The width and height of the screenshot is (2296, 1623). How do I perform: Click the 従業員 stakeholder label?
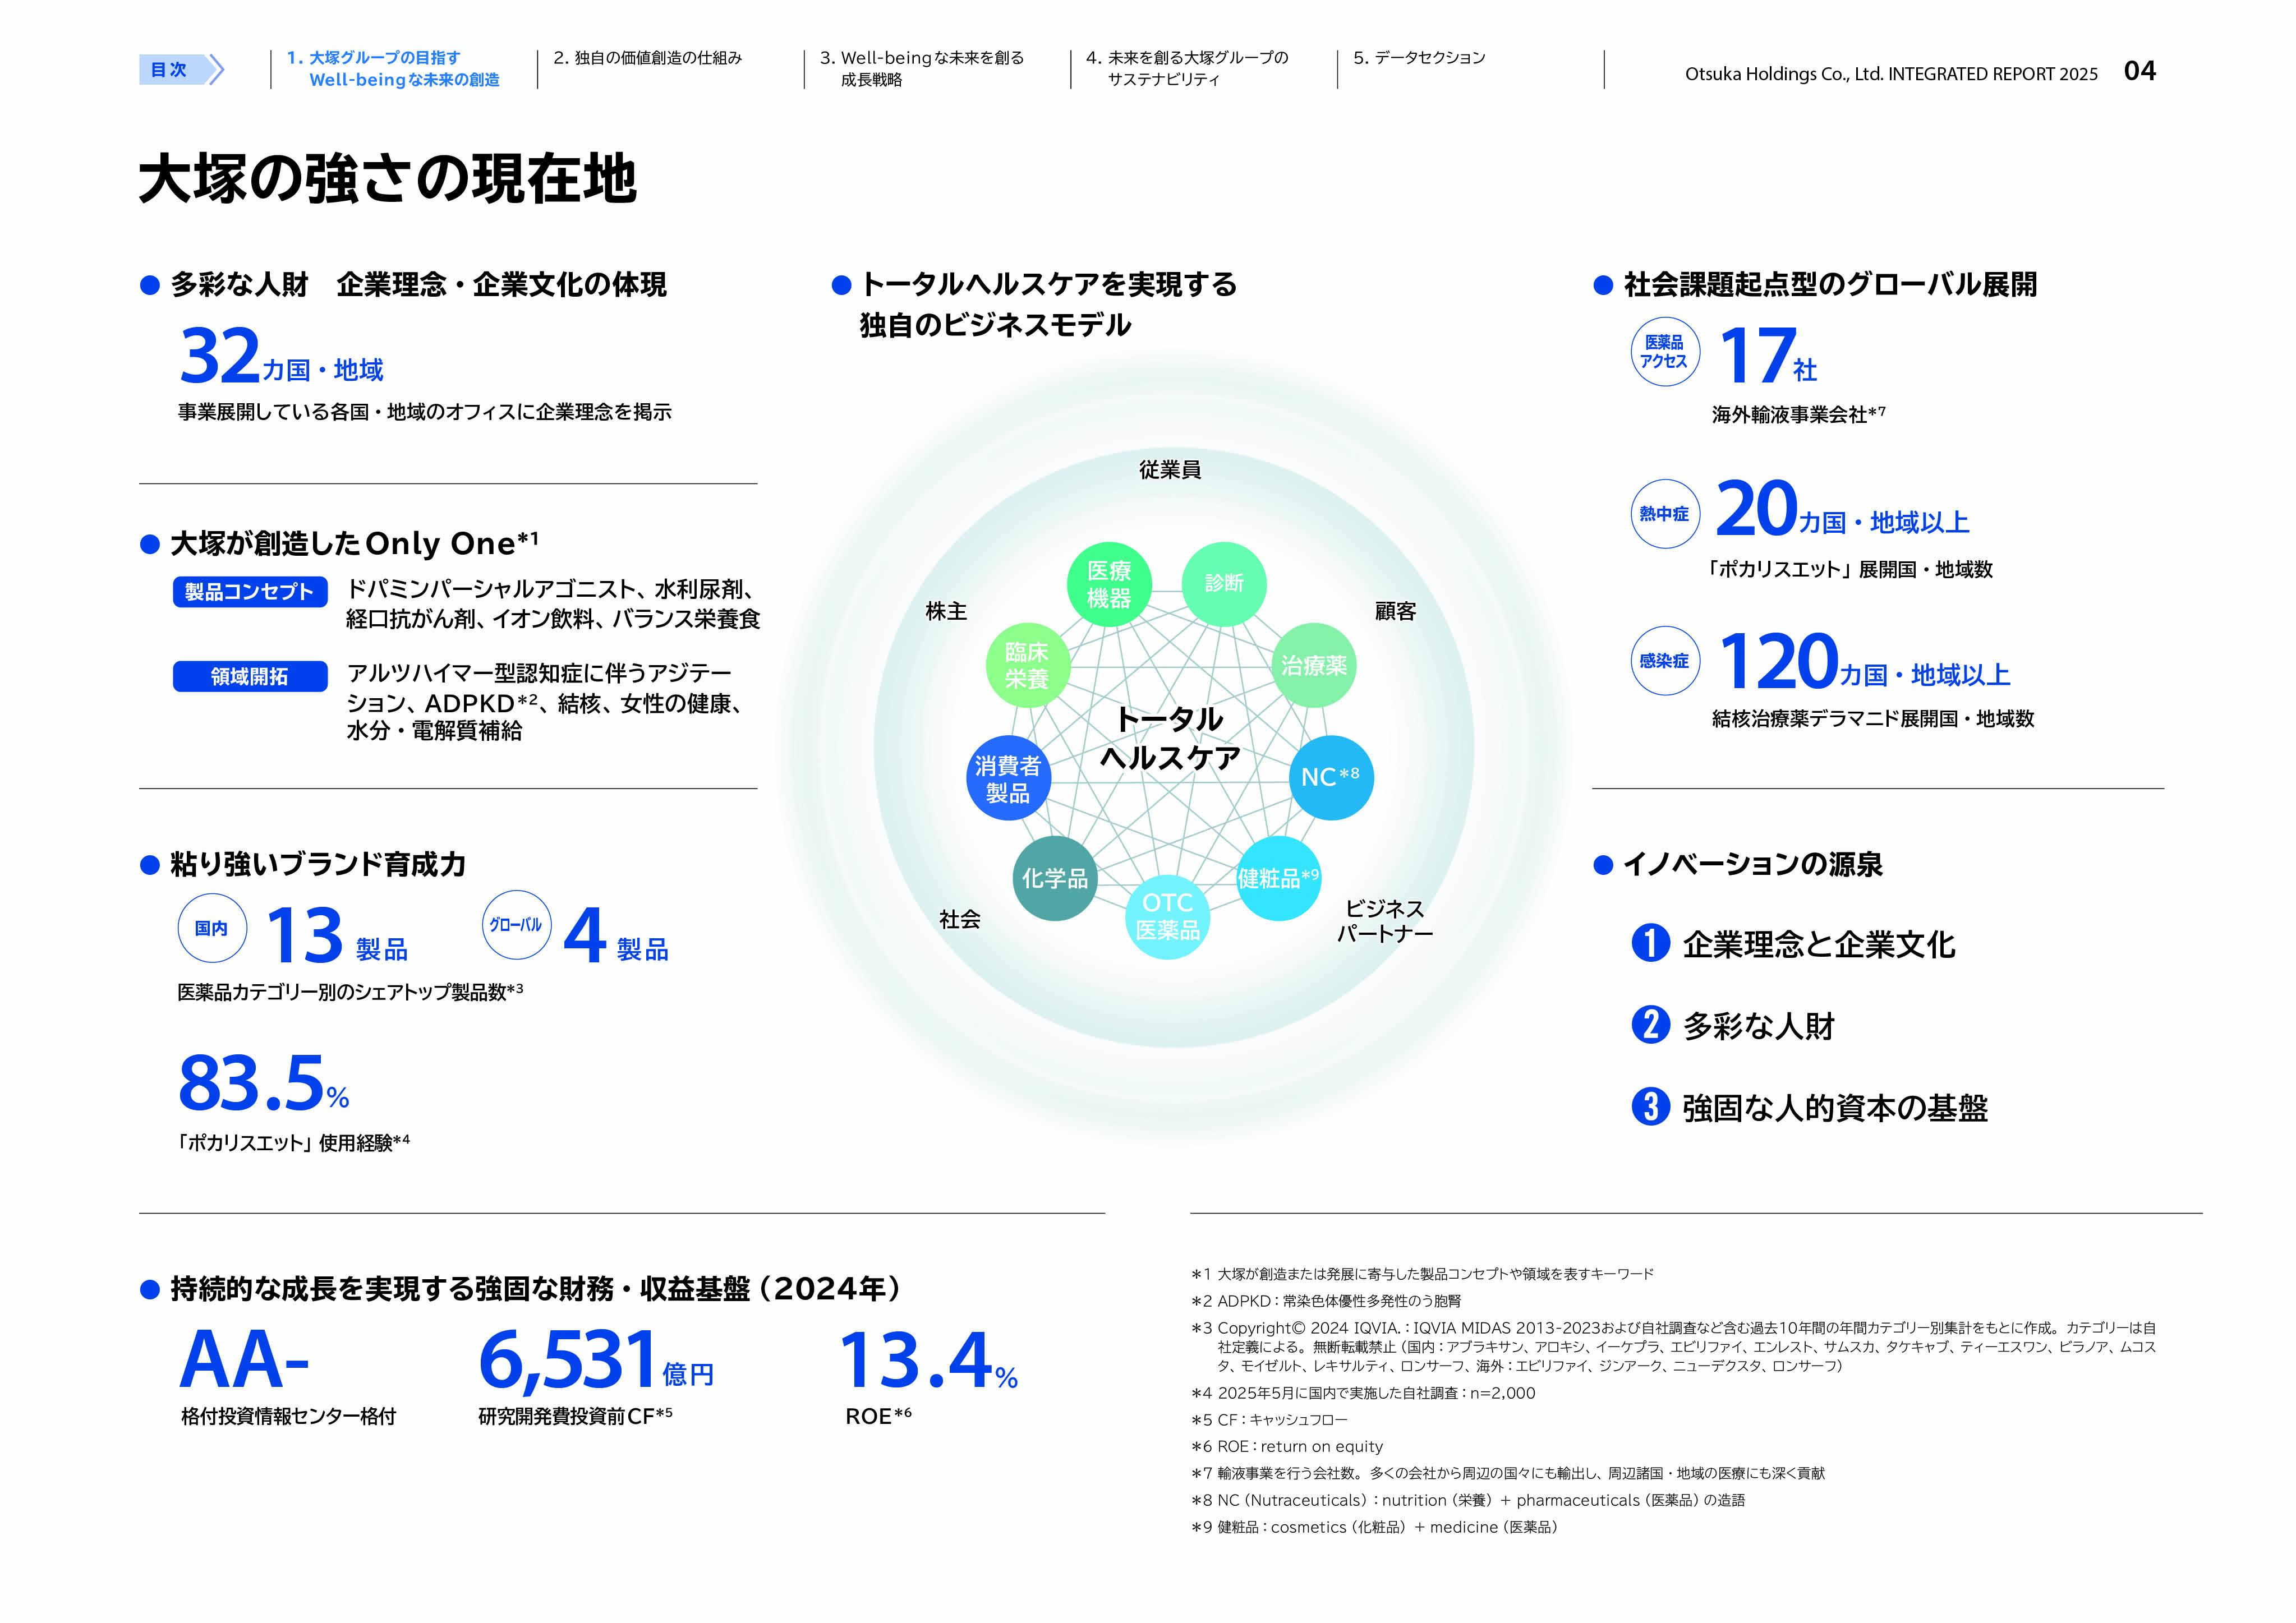tap(1170, 470)
